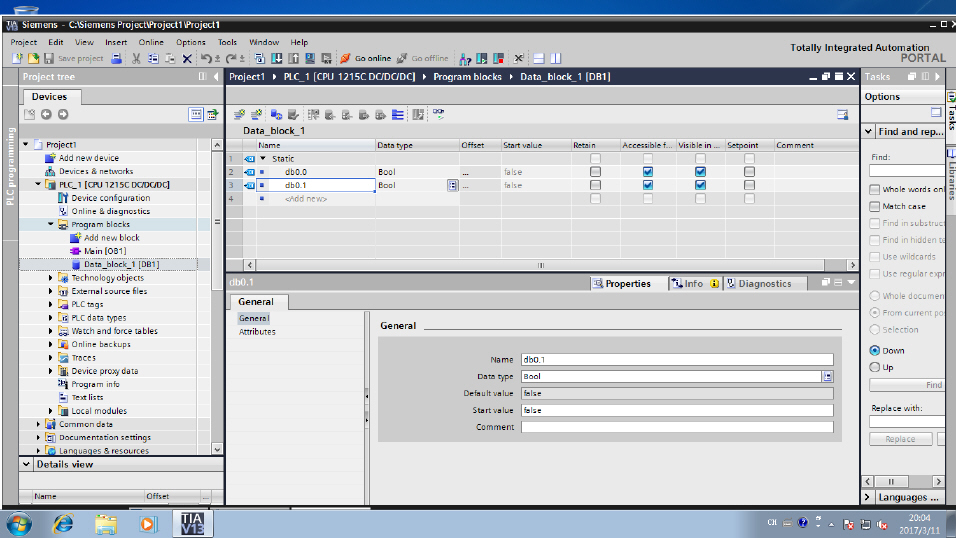Click the Download to device icon
The width and height of the screenshot is (956, 538).
tap(277, 59)
